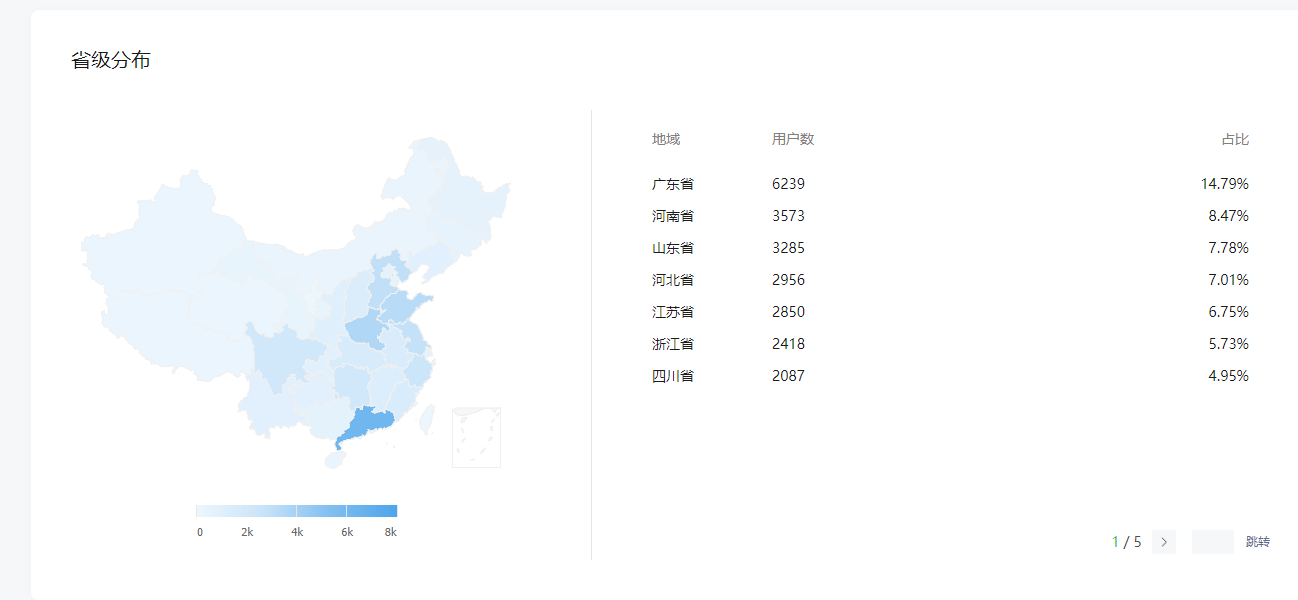1298x600 pixels.
Task: Go to next page of province table
Action: (1163, 542)
